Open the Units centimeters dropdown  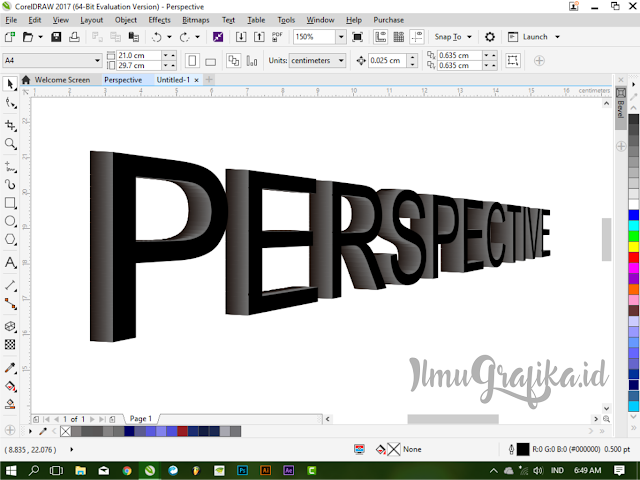pos(341,60)
